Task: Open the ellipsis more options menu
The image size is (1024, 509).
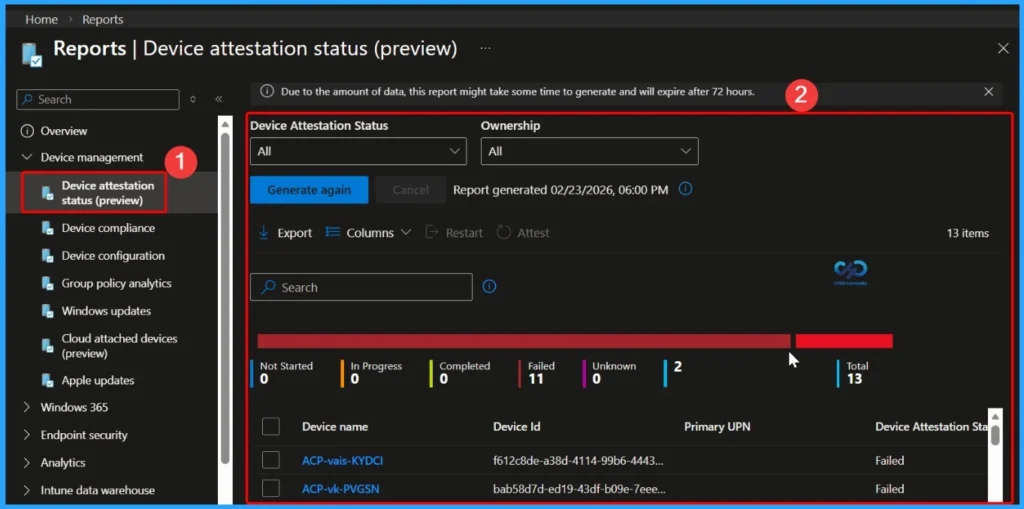Action: coord(485,48)
